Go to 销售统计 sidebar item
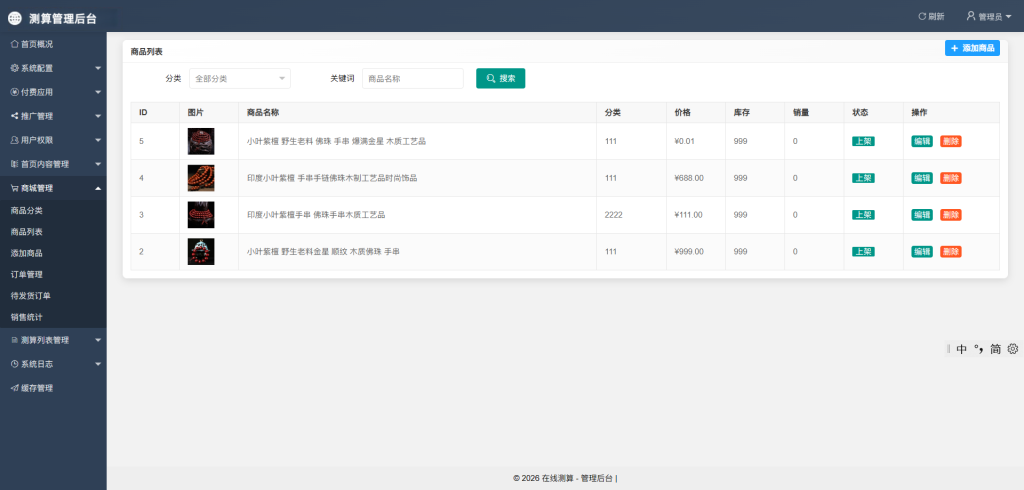 click(27, 317)
